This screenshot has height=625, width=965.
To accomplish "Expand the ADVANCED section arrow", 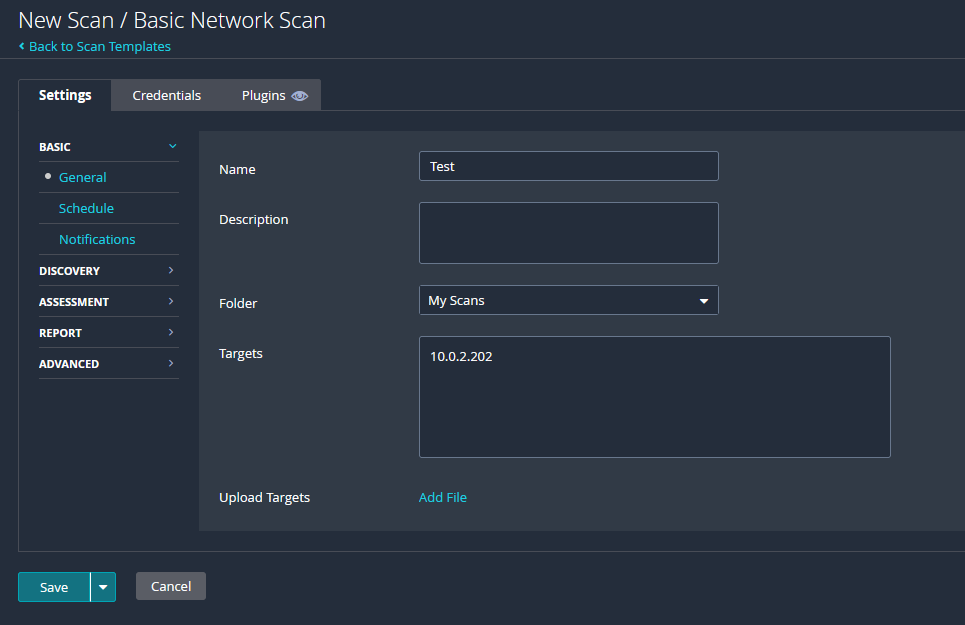I will click(x=171, y=364).
